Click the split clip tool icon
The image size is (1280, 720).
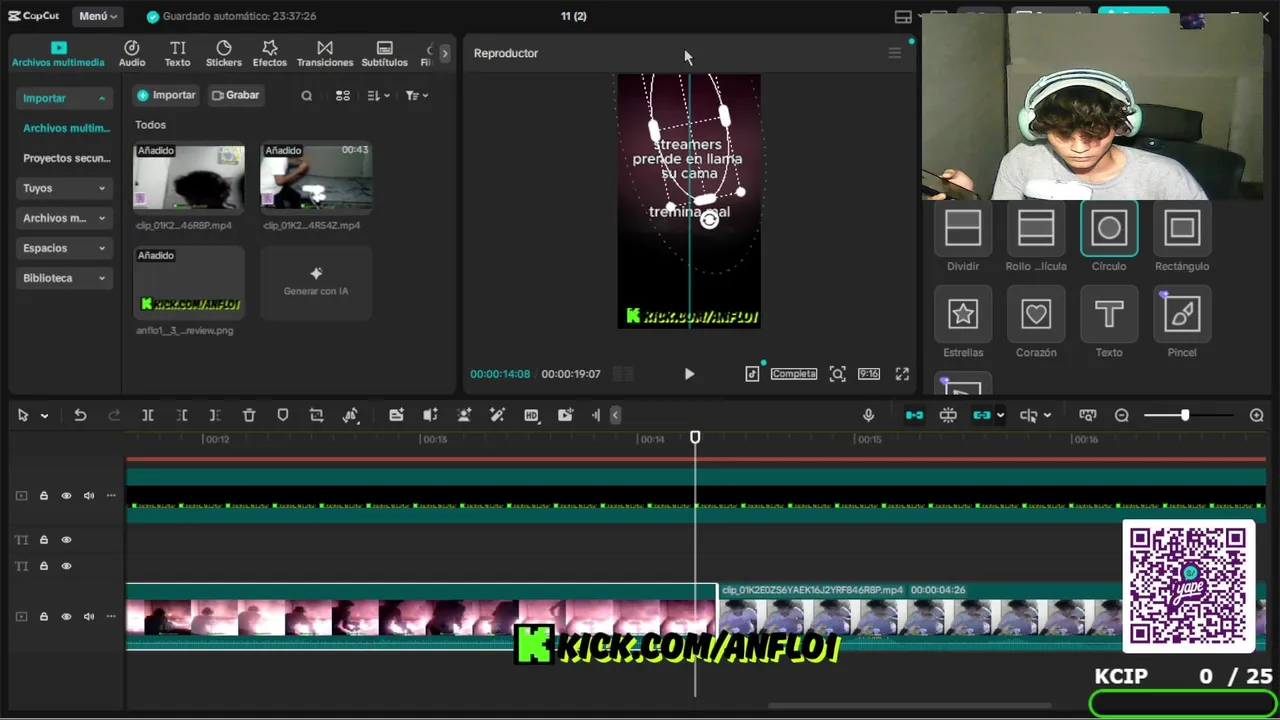147,415
